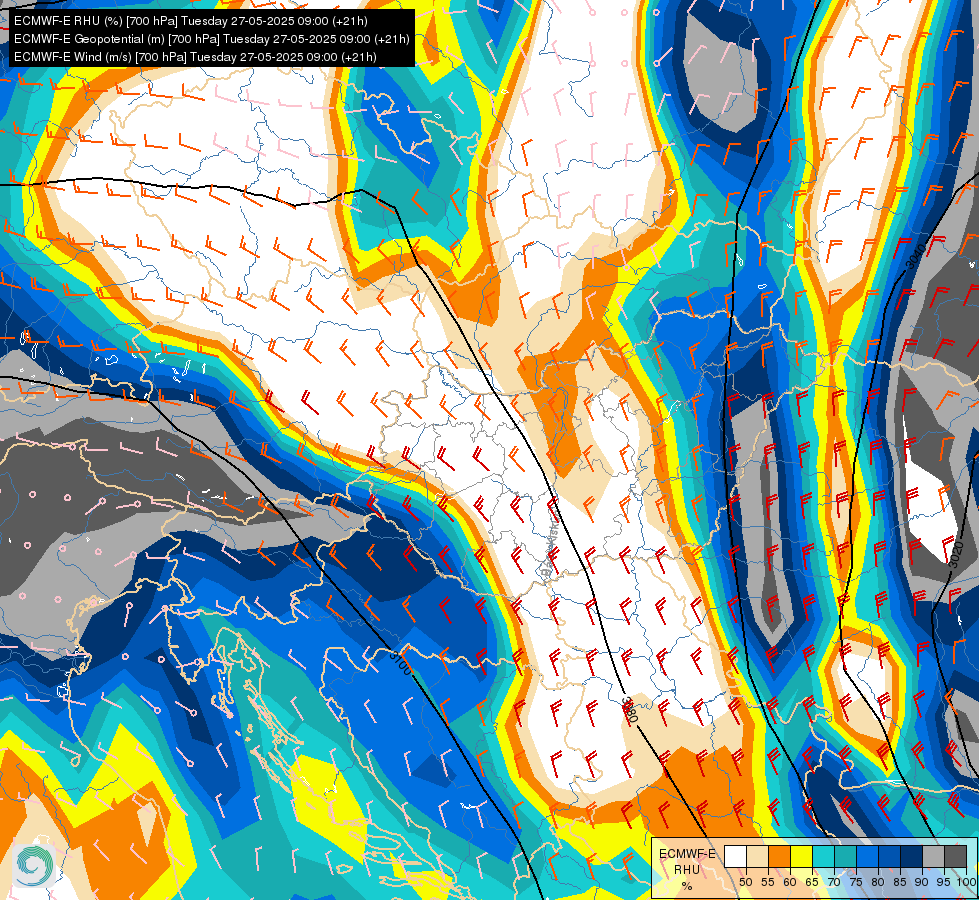Click the legend tick value 50
The height and width of the screenshot is (900, 979).
745,882
